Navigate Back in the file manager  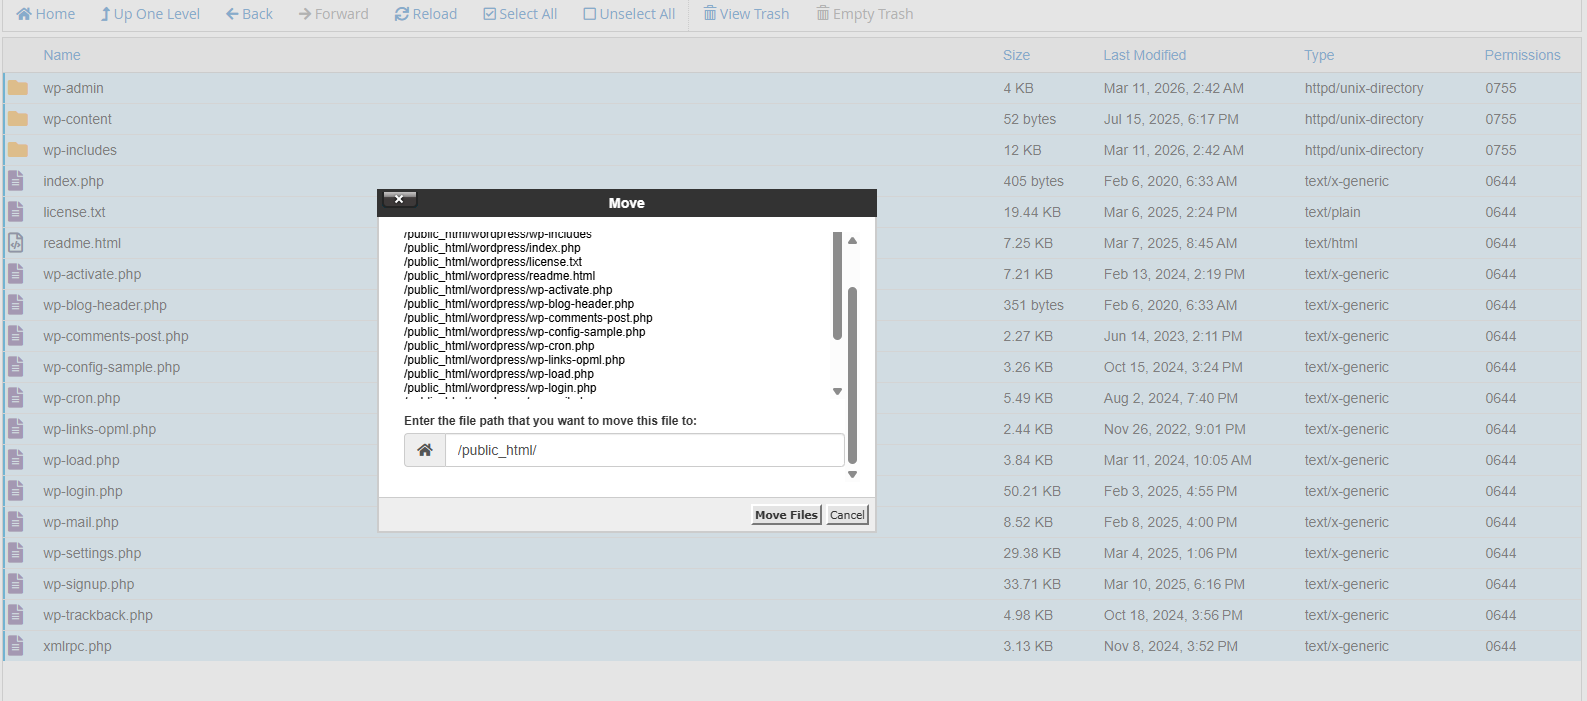click(249, 14)
